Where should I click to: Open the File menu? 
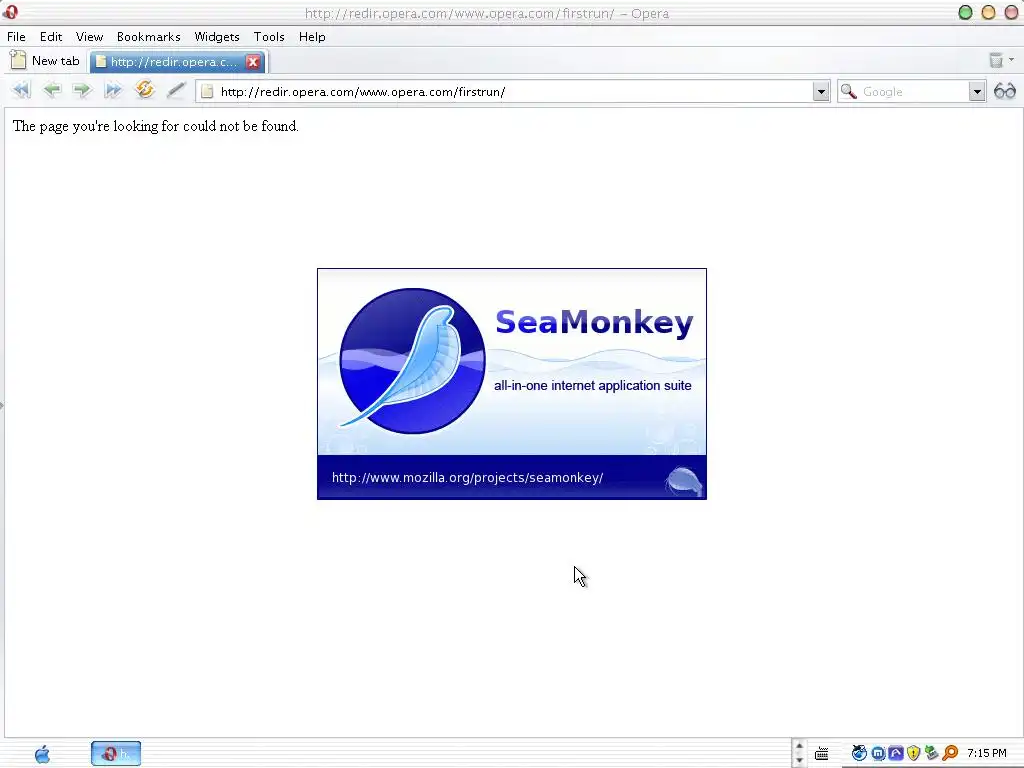click(16, 37)
